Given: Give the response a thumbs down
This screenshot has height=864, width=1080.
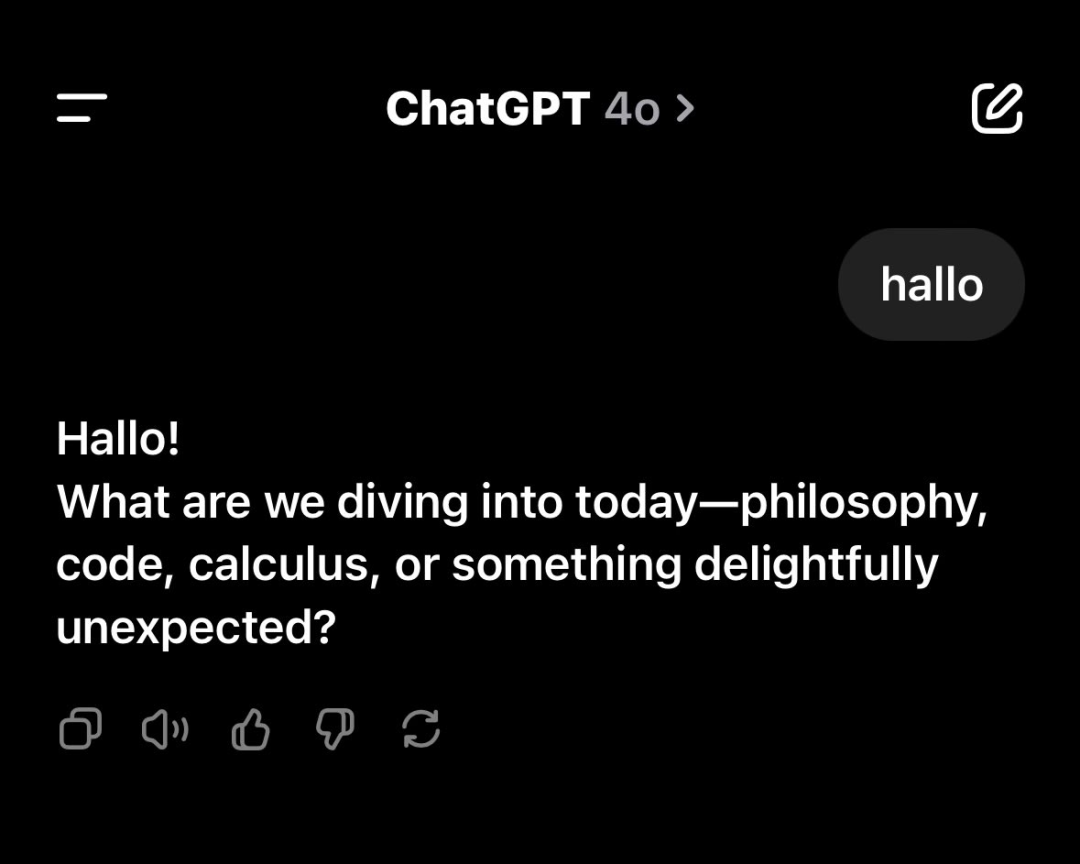Looking at the screenshot, I should (335, 729).
